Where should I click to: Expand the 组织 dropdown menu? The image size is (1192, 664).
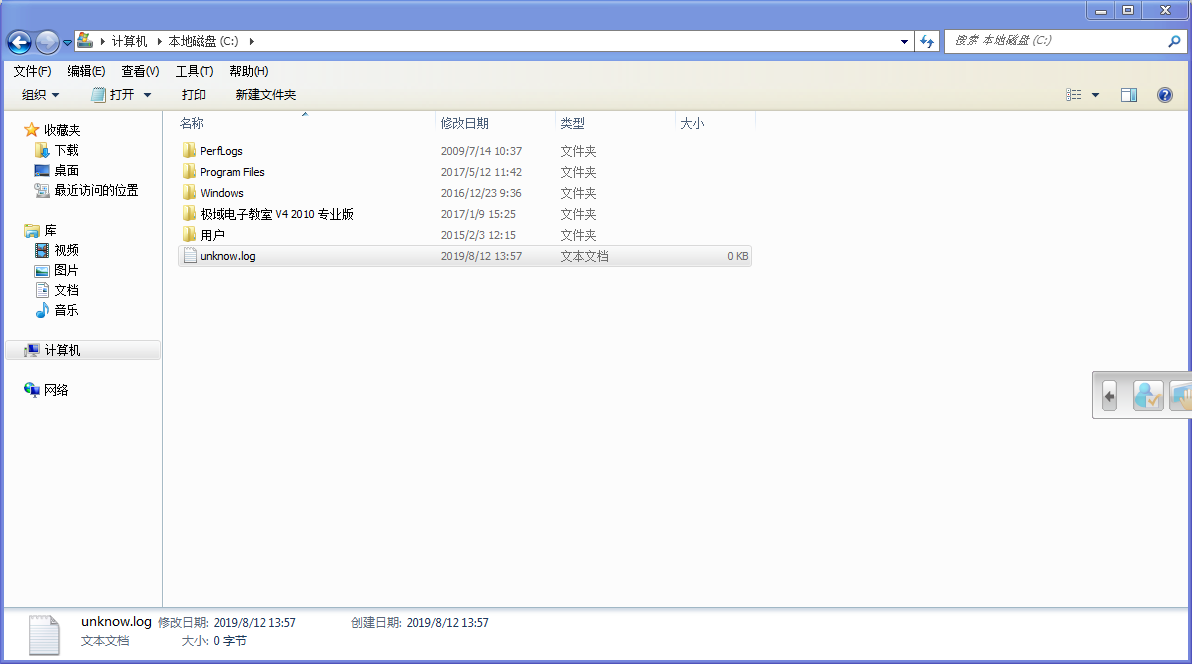[41, 95]
